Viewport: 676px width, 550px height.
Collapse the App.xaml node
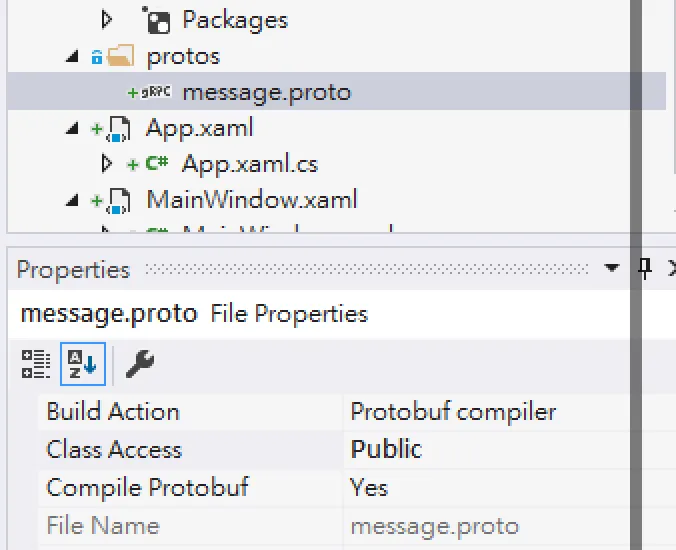point(72,129)
